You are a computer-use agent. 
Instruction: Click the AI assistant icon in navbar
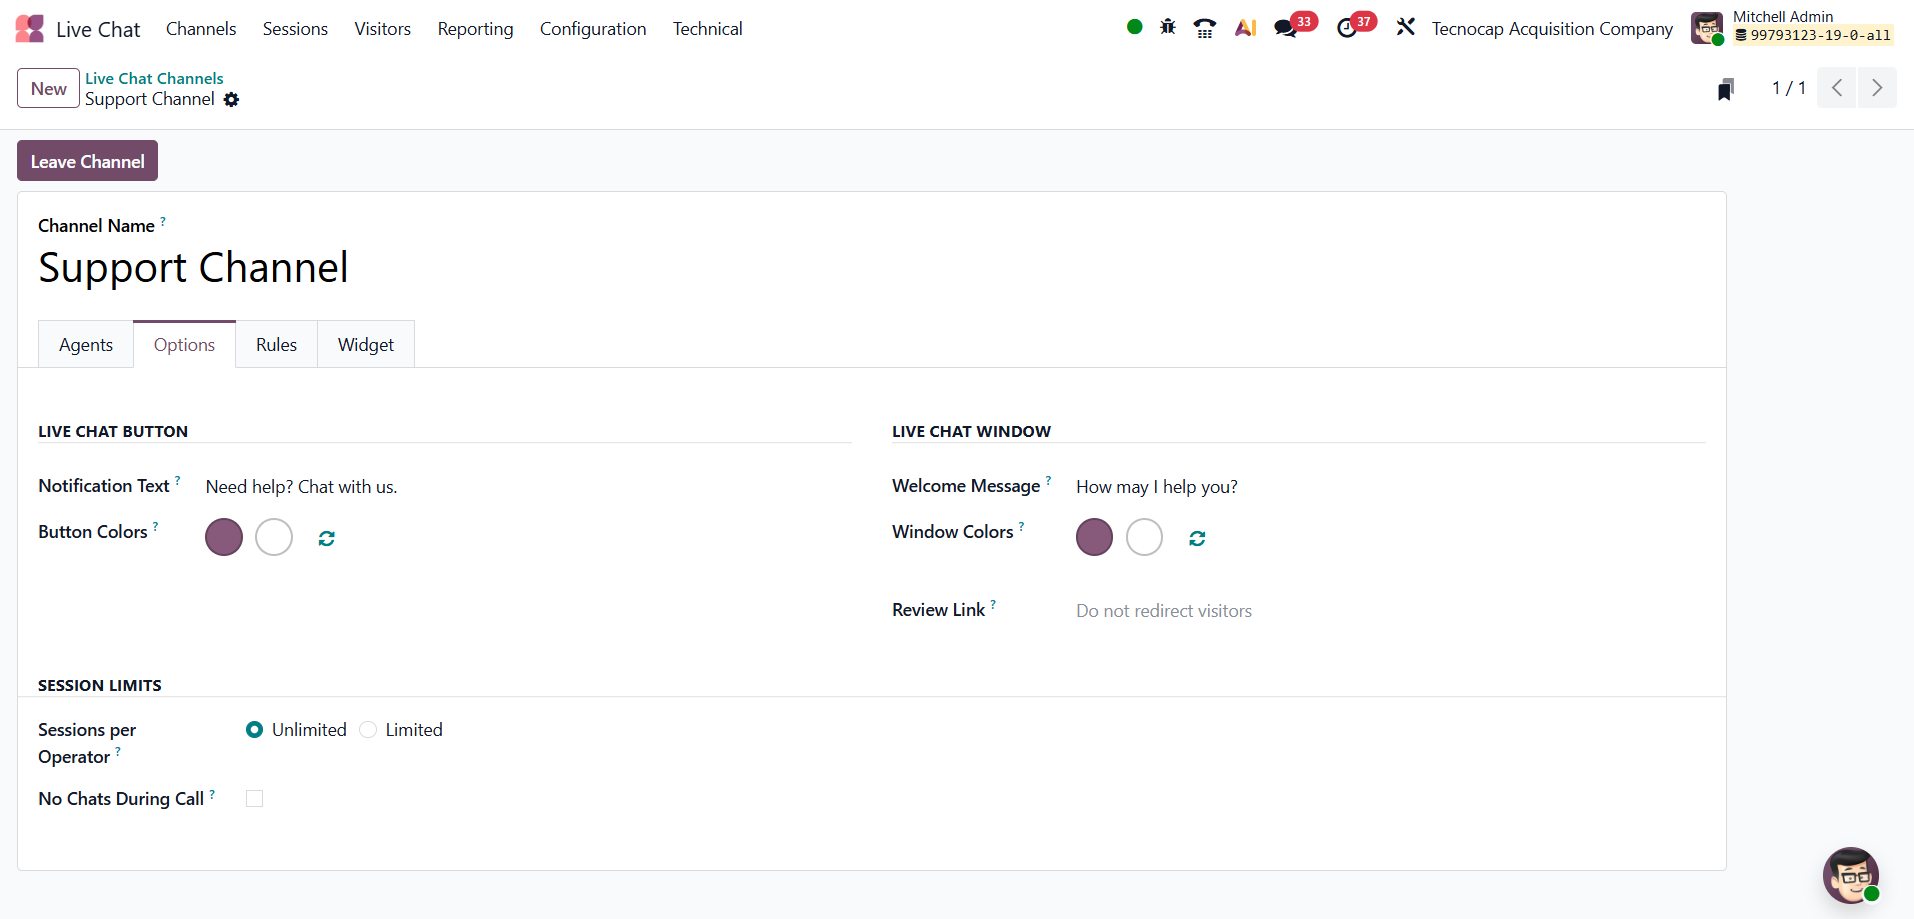tap(1245, 28)
